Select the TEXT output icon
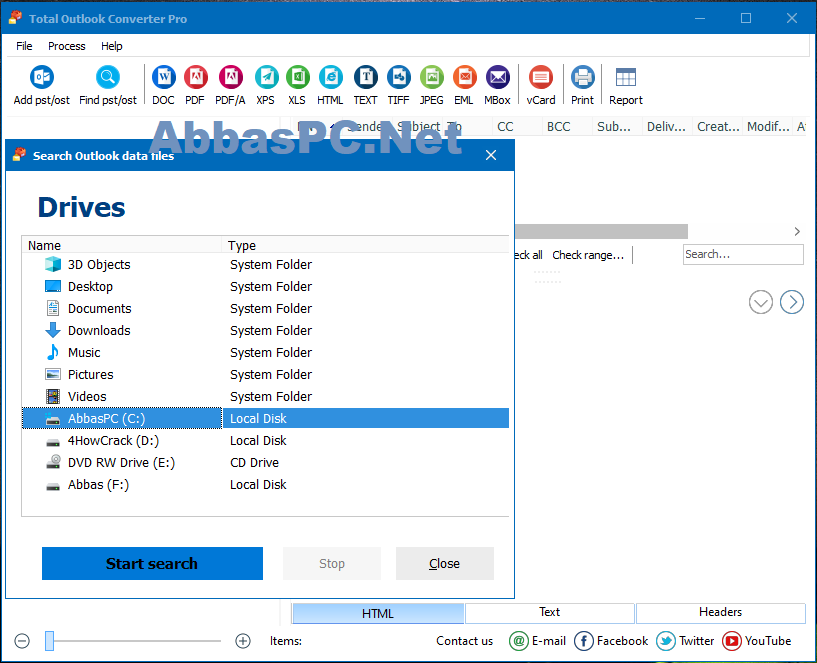The image size is (817, 663). tap(366, 85)
